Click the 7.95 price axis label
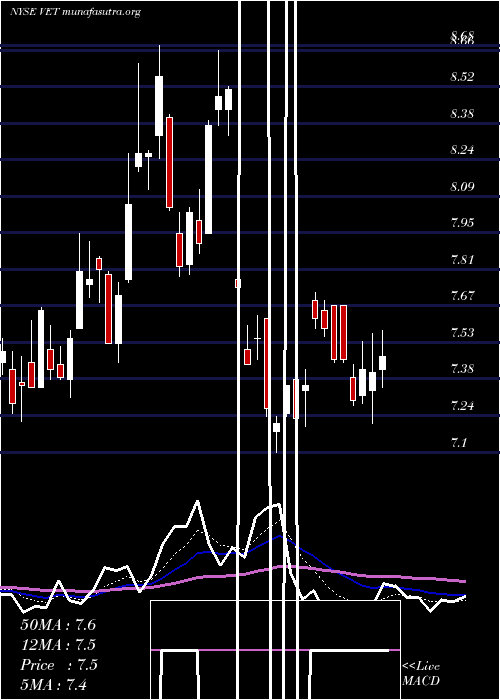This screenshot has height=700, width=500. point(462,222)
